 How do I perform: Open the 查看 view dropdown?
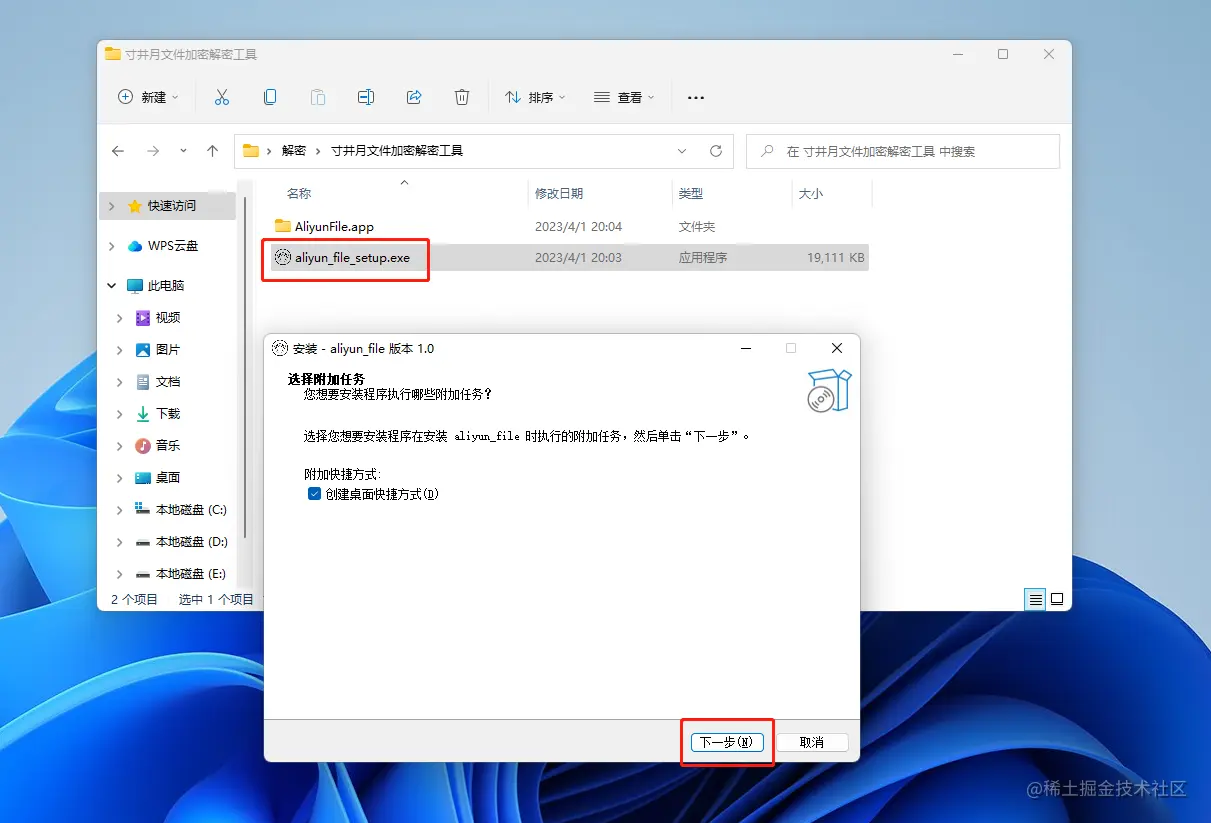pyautogui.click(x=624, y=97)
